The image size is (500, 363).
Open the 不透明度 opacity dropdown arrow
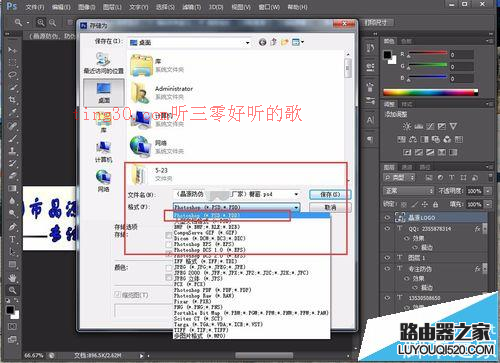tap(488, 191)
